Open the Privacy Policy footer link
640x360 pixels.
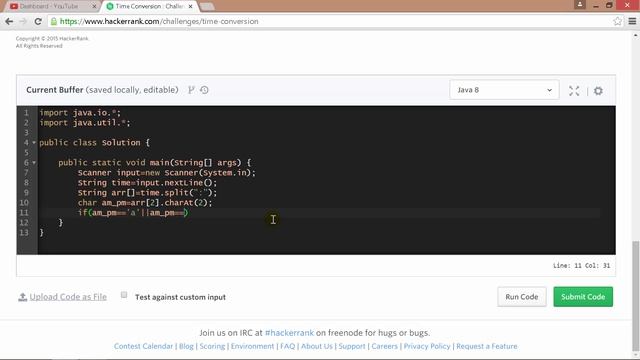pos(427,346)
